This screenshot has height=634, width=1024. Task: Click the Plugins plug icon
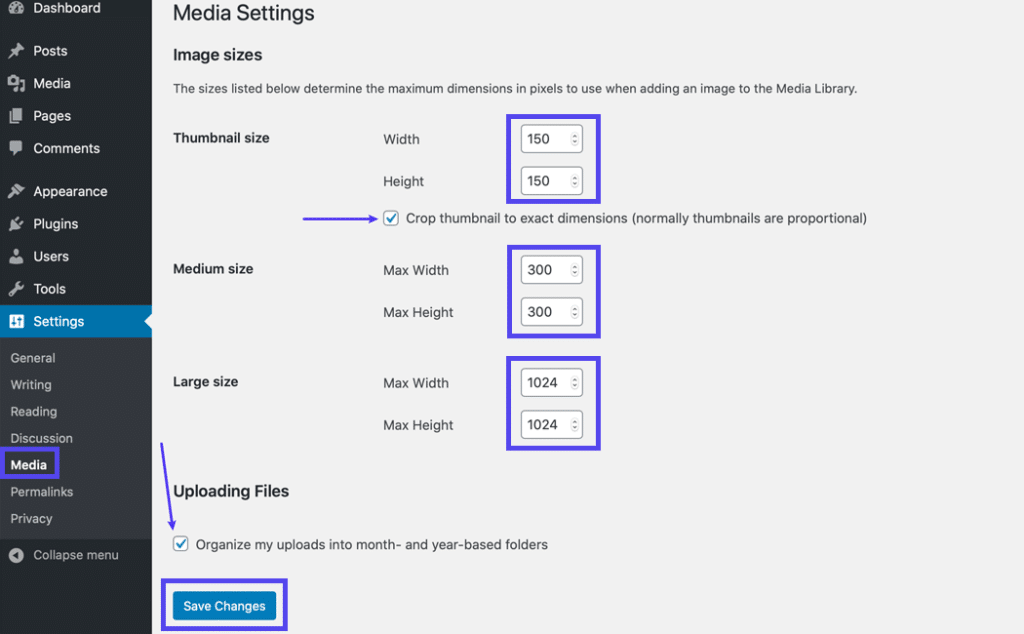(x=16, y=224)
